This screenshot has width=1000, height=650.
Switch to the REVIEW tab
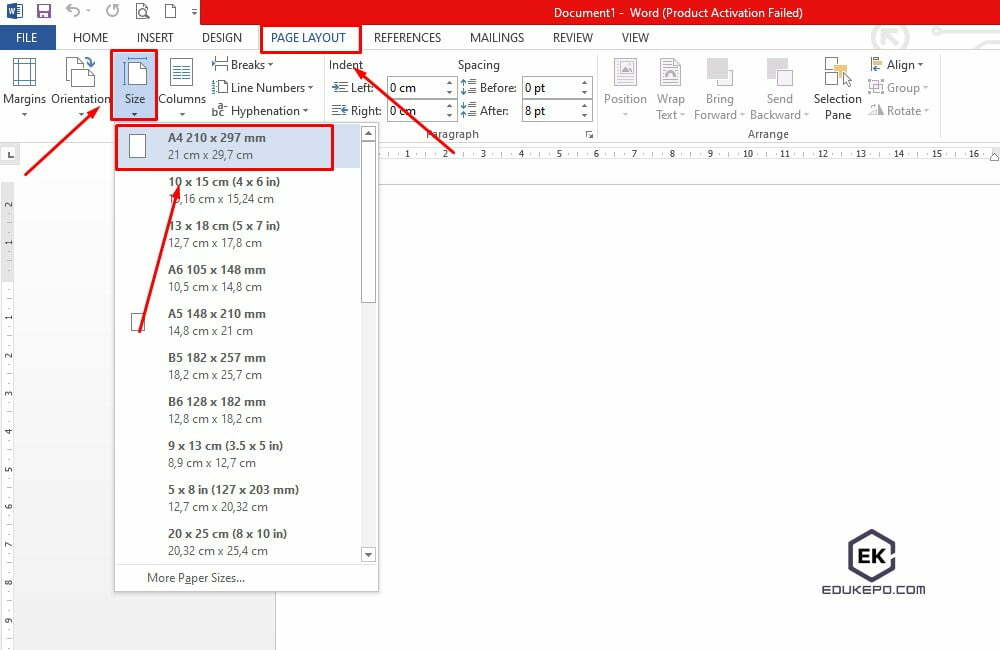click(572, 37)
